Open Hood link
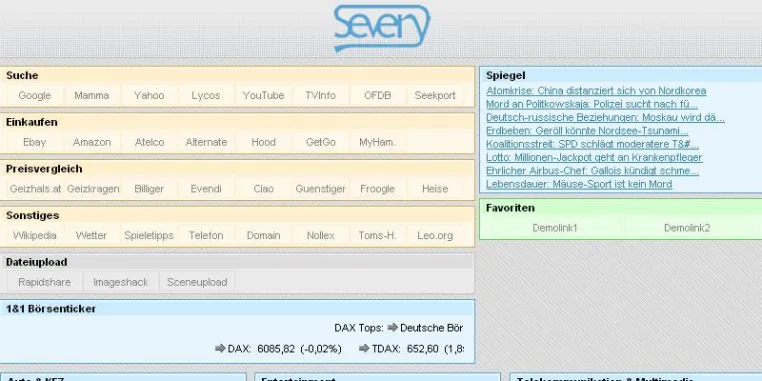Viewport: 762px width, 381px height. 263,142
